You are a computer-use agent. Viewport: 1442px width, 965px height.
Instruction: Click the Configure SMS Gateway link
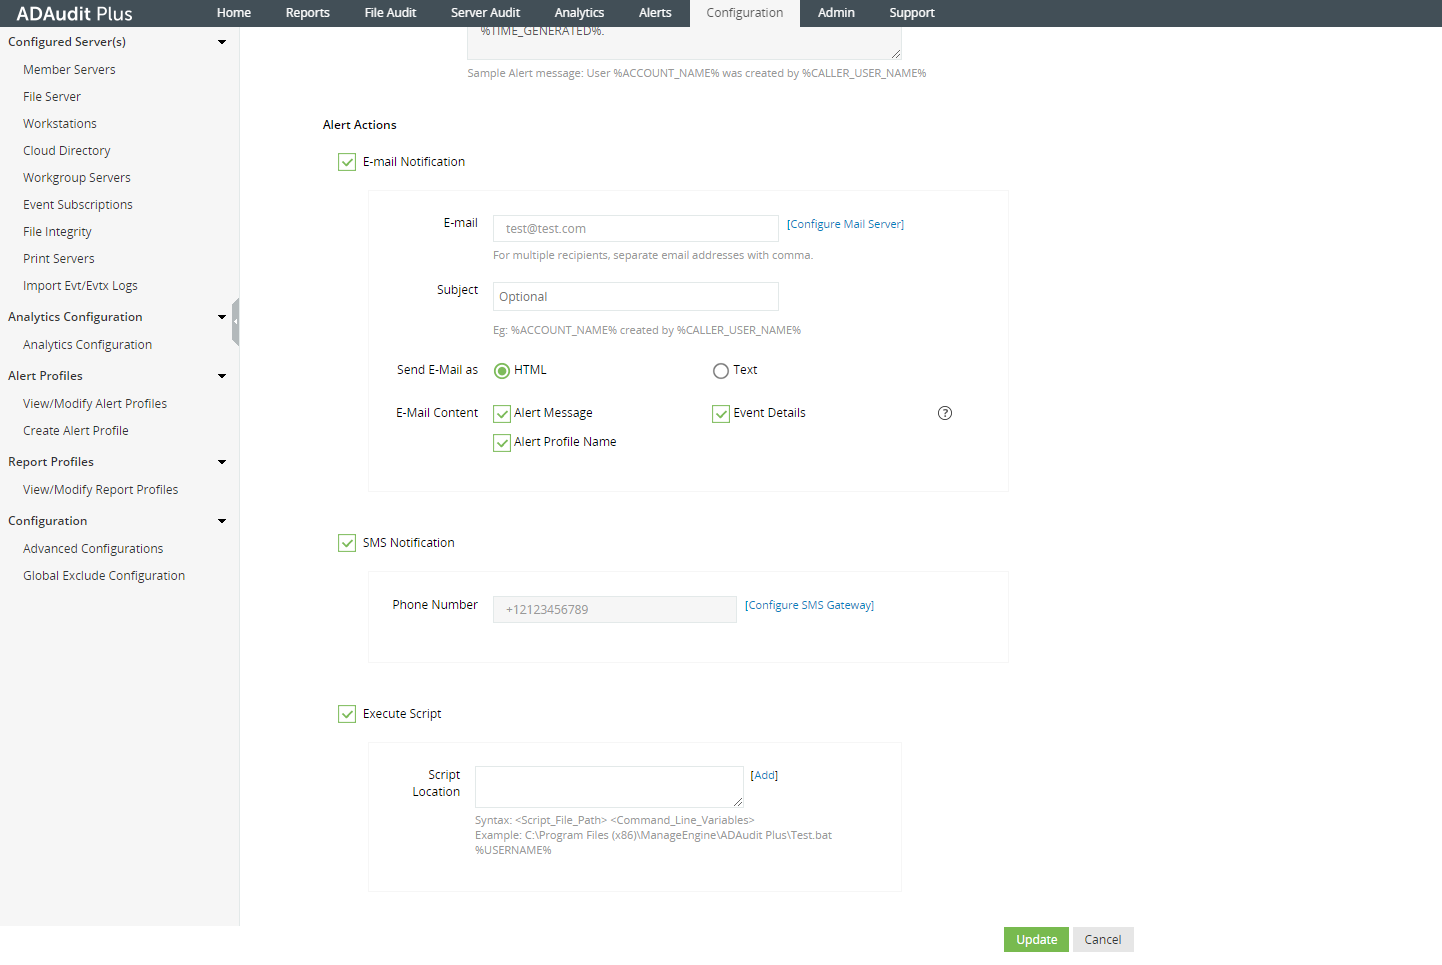pyautogui.click(x=809, y=605)
